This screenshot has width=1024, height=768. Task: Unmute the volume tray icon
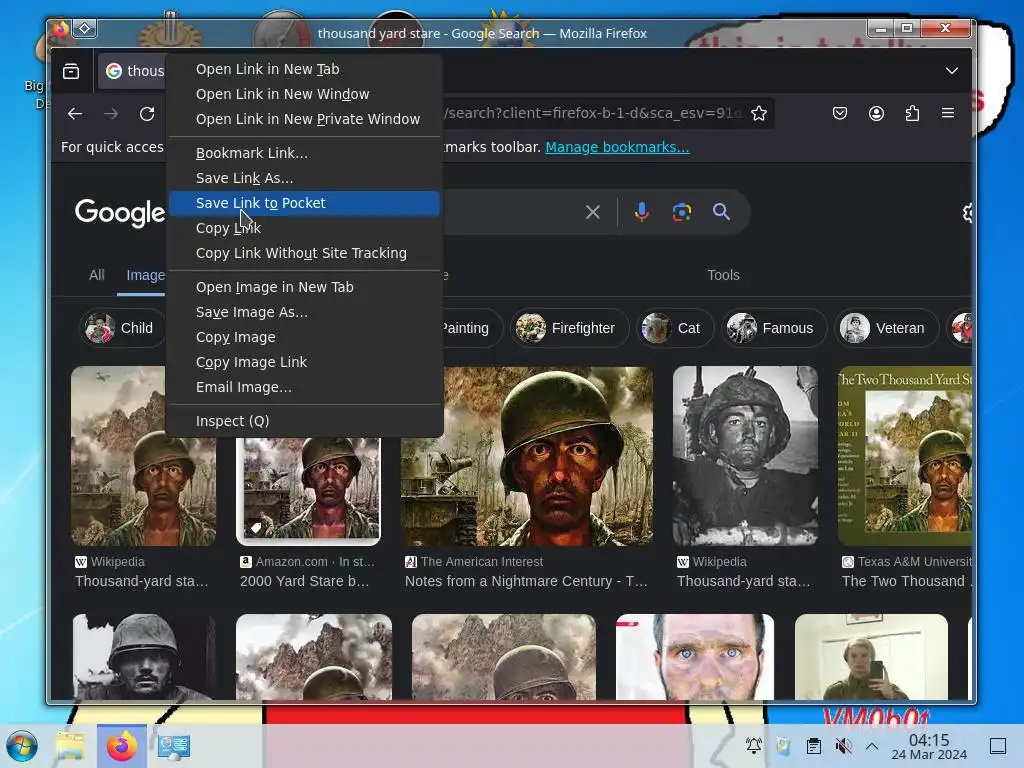844,746
